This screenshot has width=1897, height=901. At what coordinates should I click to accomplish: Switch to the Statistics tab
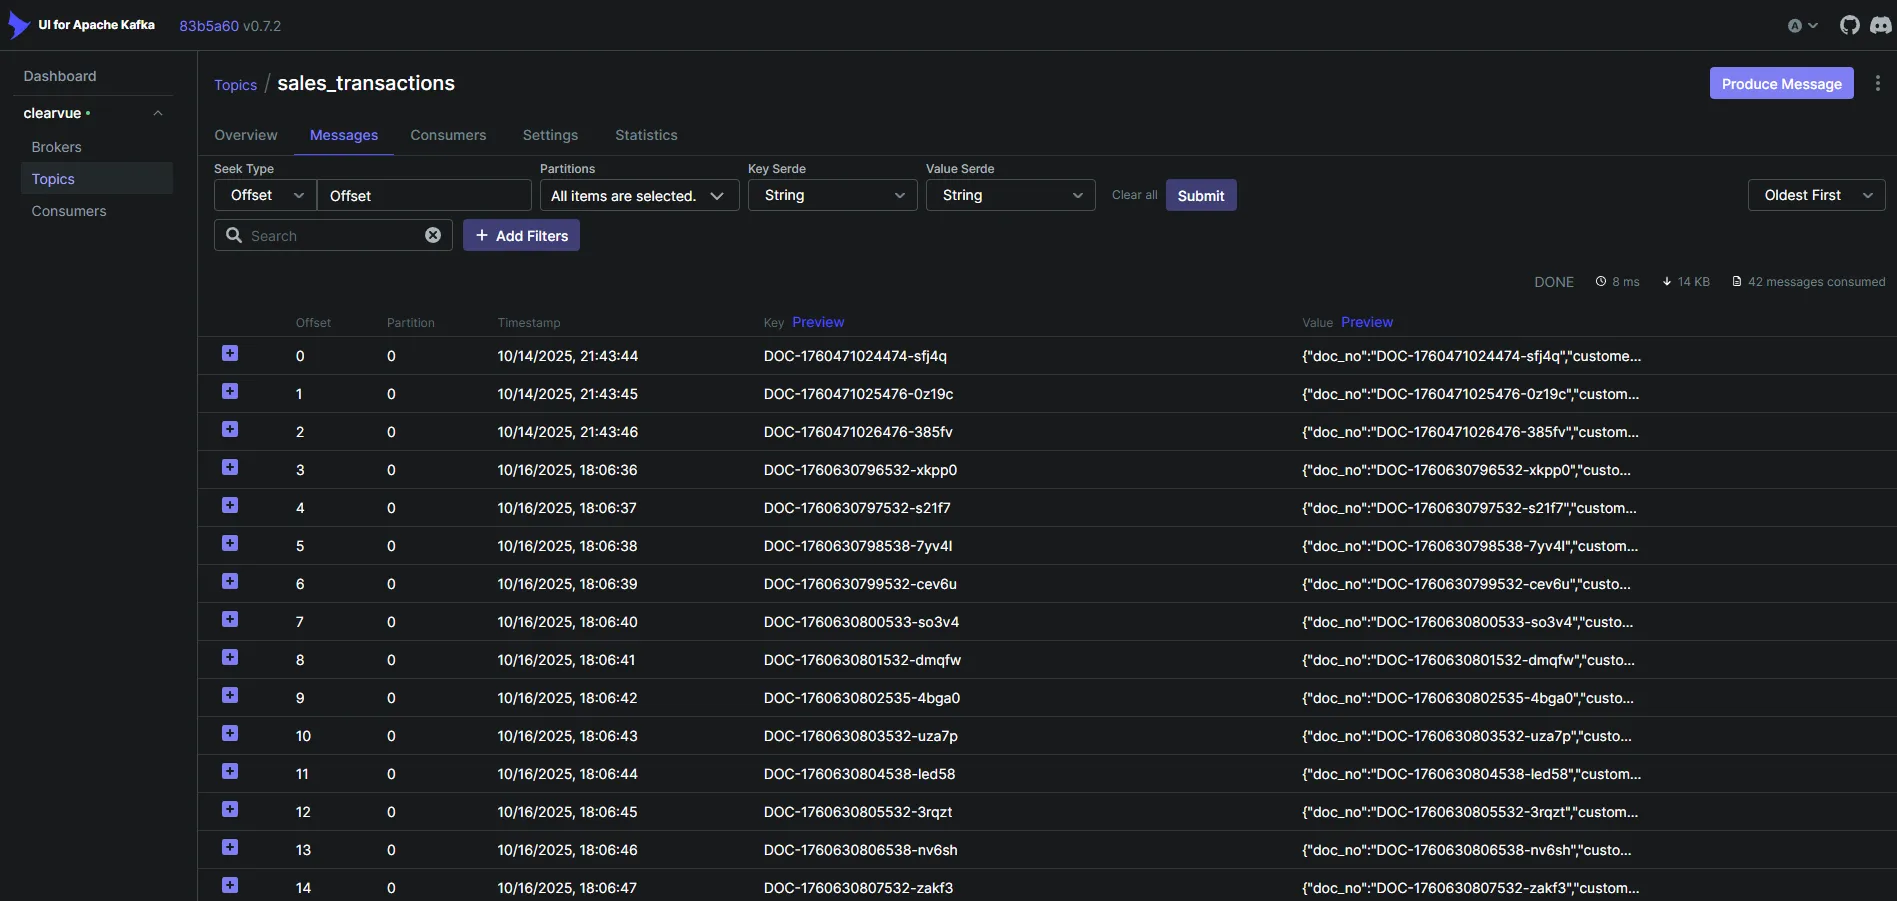646,135
